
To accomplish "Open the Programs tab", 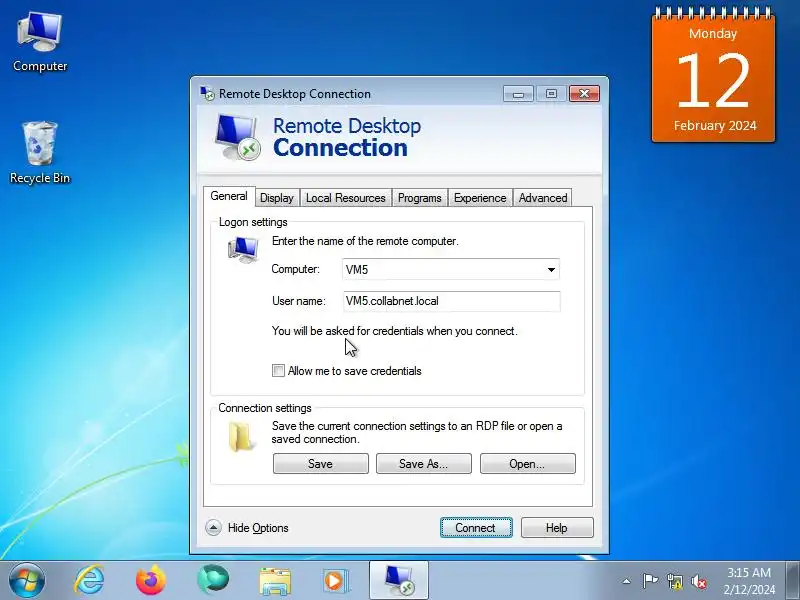I will click(419, 198).
